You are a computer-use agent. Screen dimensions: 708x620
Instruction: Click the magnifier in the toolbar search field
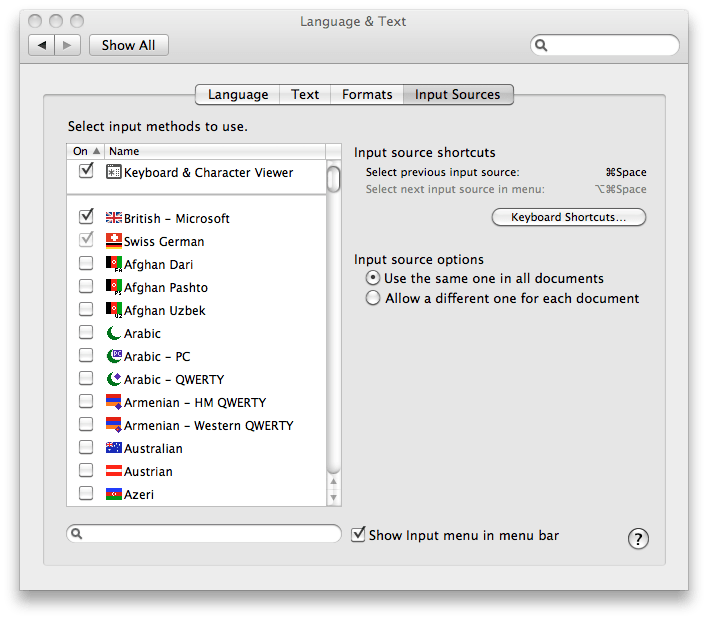(x=541, y=45)
